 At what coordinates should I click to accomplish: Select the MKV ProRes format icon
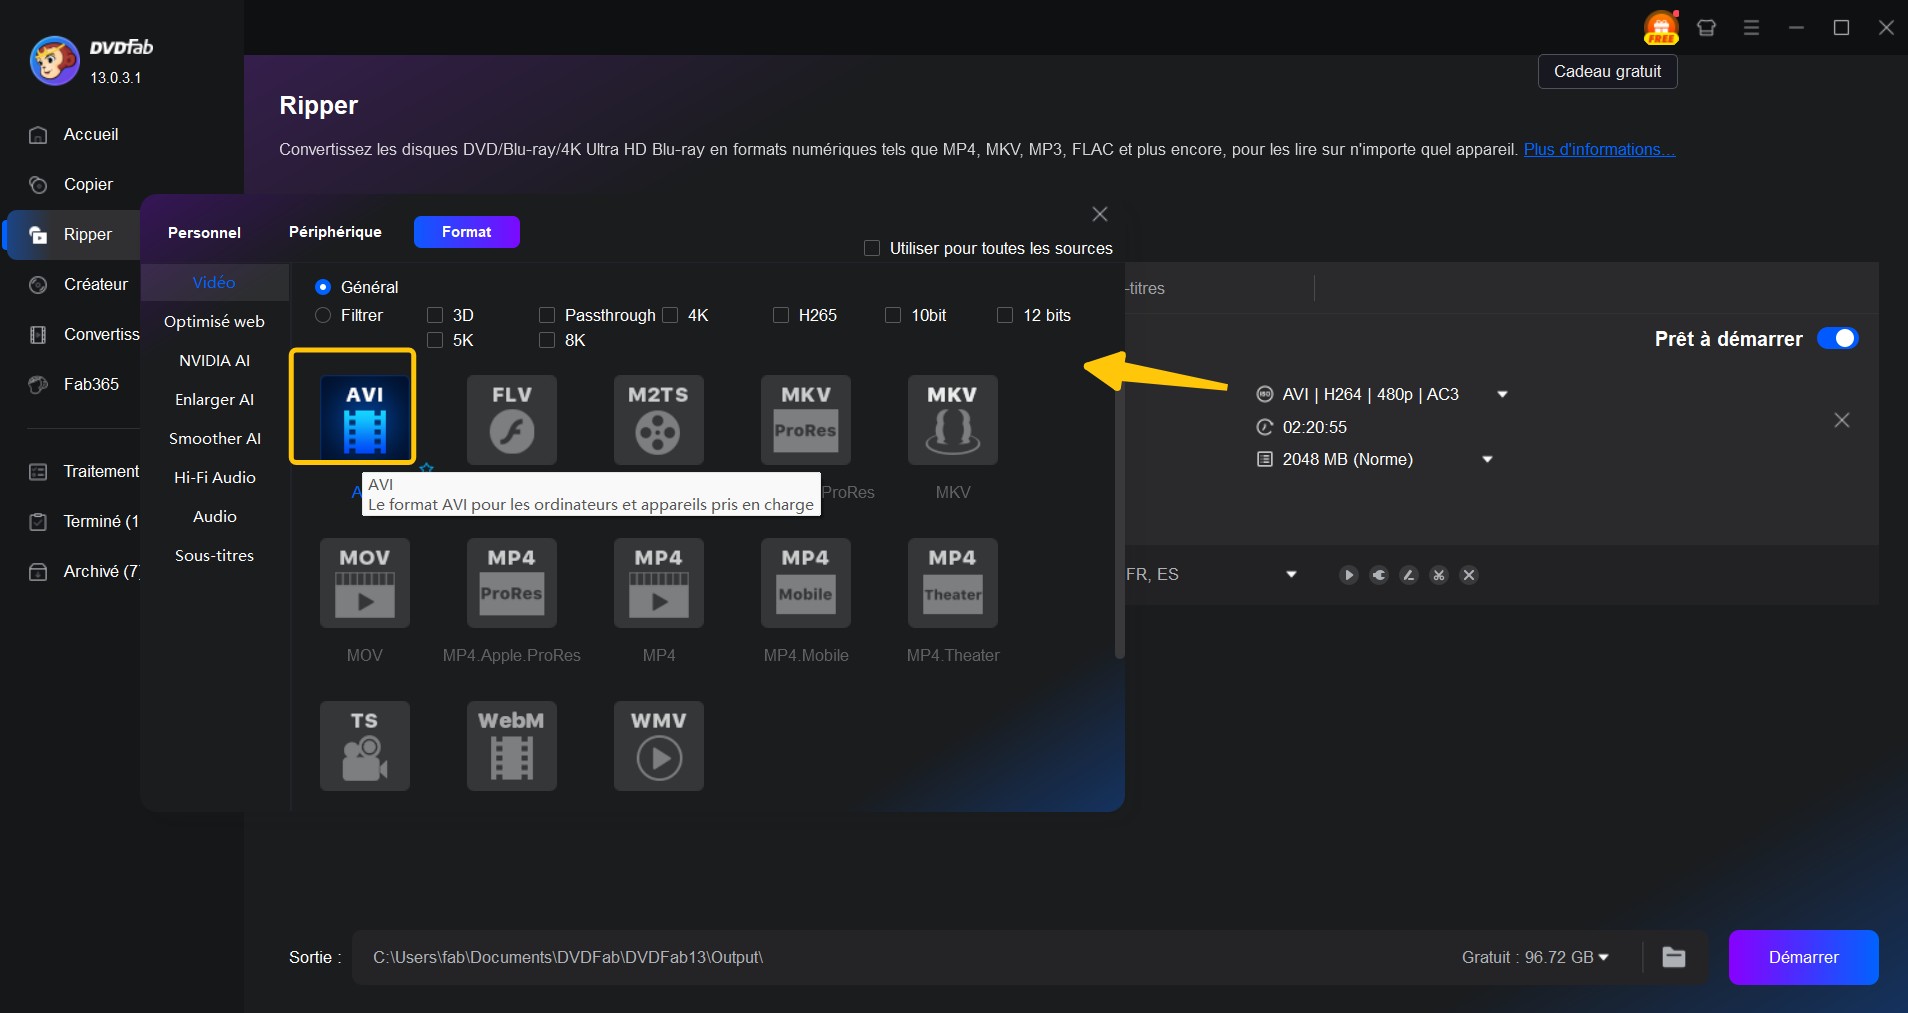805,419
